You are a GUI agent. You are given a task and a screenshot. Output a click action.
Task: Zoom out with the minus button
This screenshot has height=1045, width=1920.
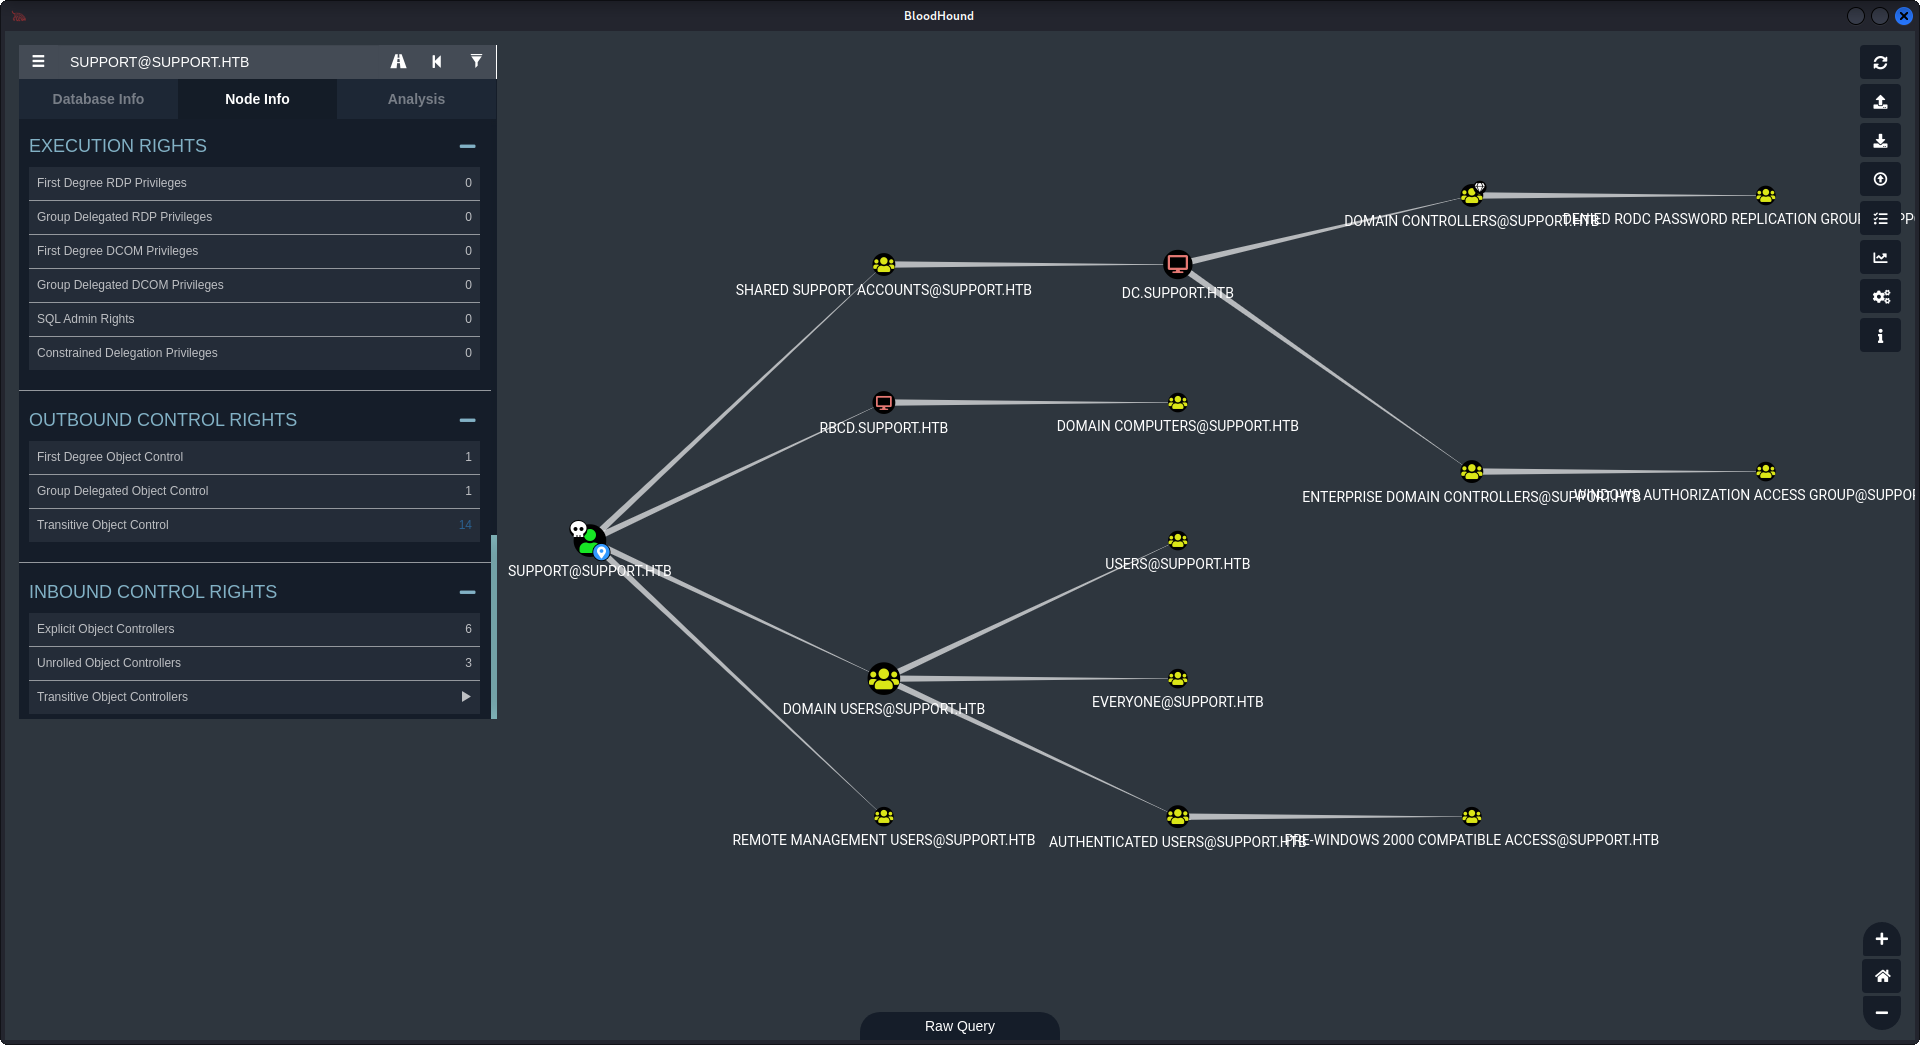[1881, 1013]
